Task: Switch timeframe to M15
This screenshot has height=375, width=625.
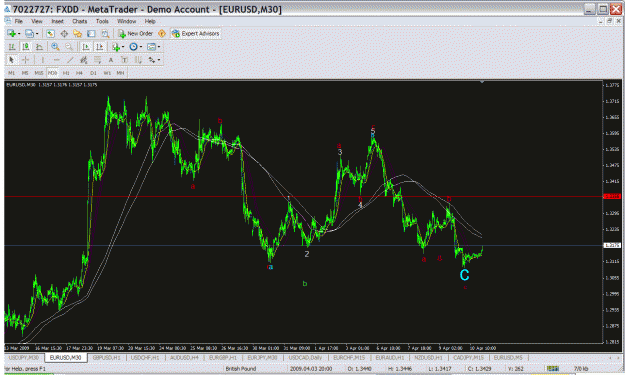Action: (x=39, y=73)
